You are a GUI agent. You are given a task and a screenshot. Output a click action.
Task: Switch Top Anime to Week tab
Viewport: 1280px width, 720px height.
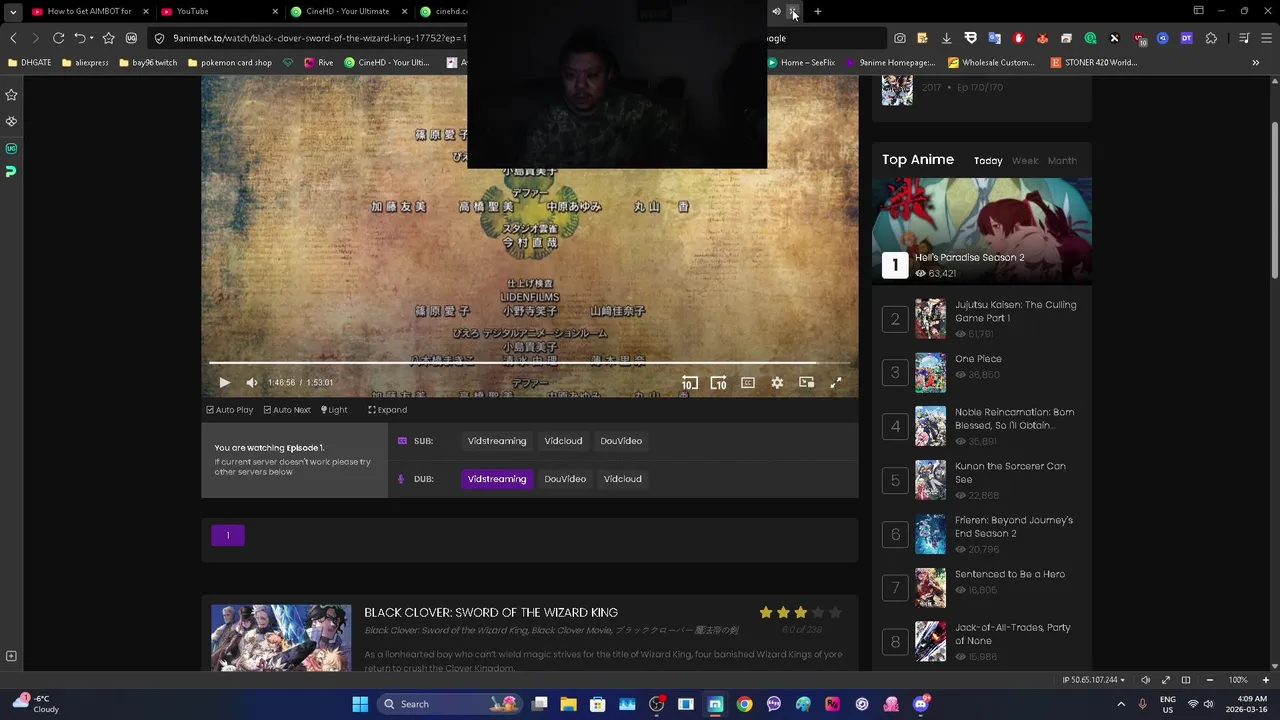tap(1025, 161)
